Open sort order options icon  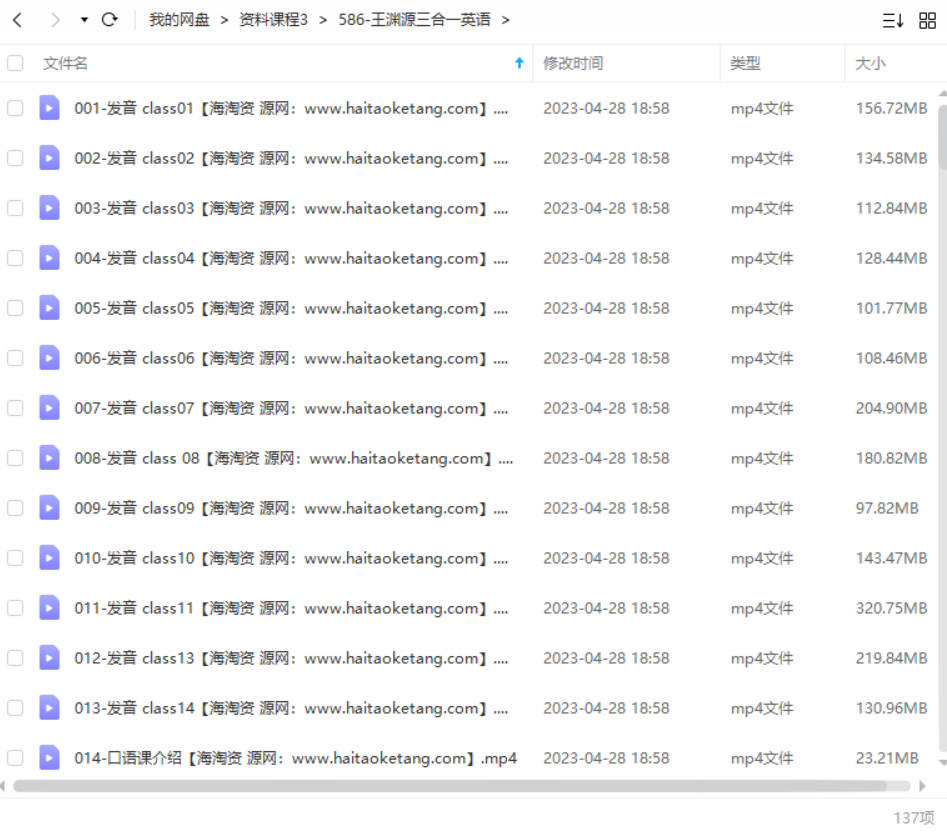(x=893, y=21)
